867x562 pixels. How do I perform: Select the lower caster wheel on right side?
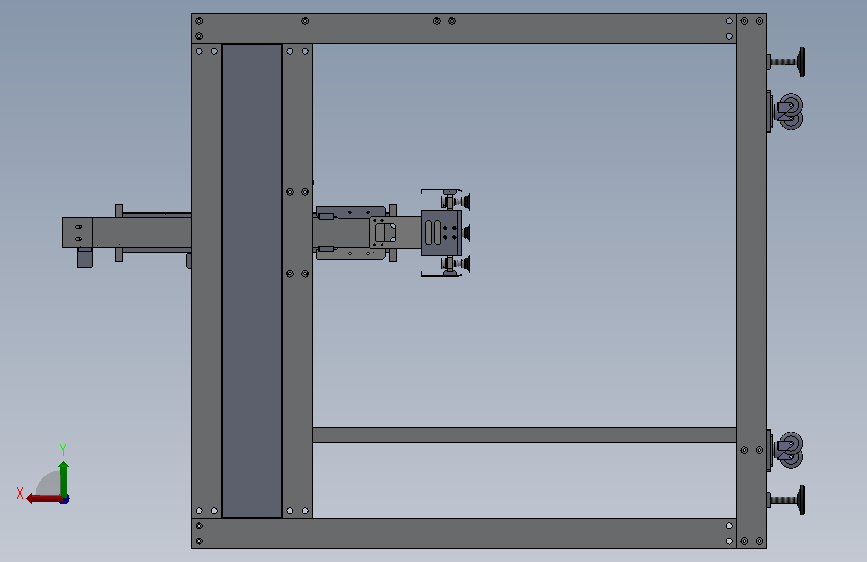click(x=785, y=450)
